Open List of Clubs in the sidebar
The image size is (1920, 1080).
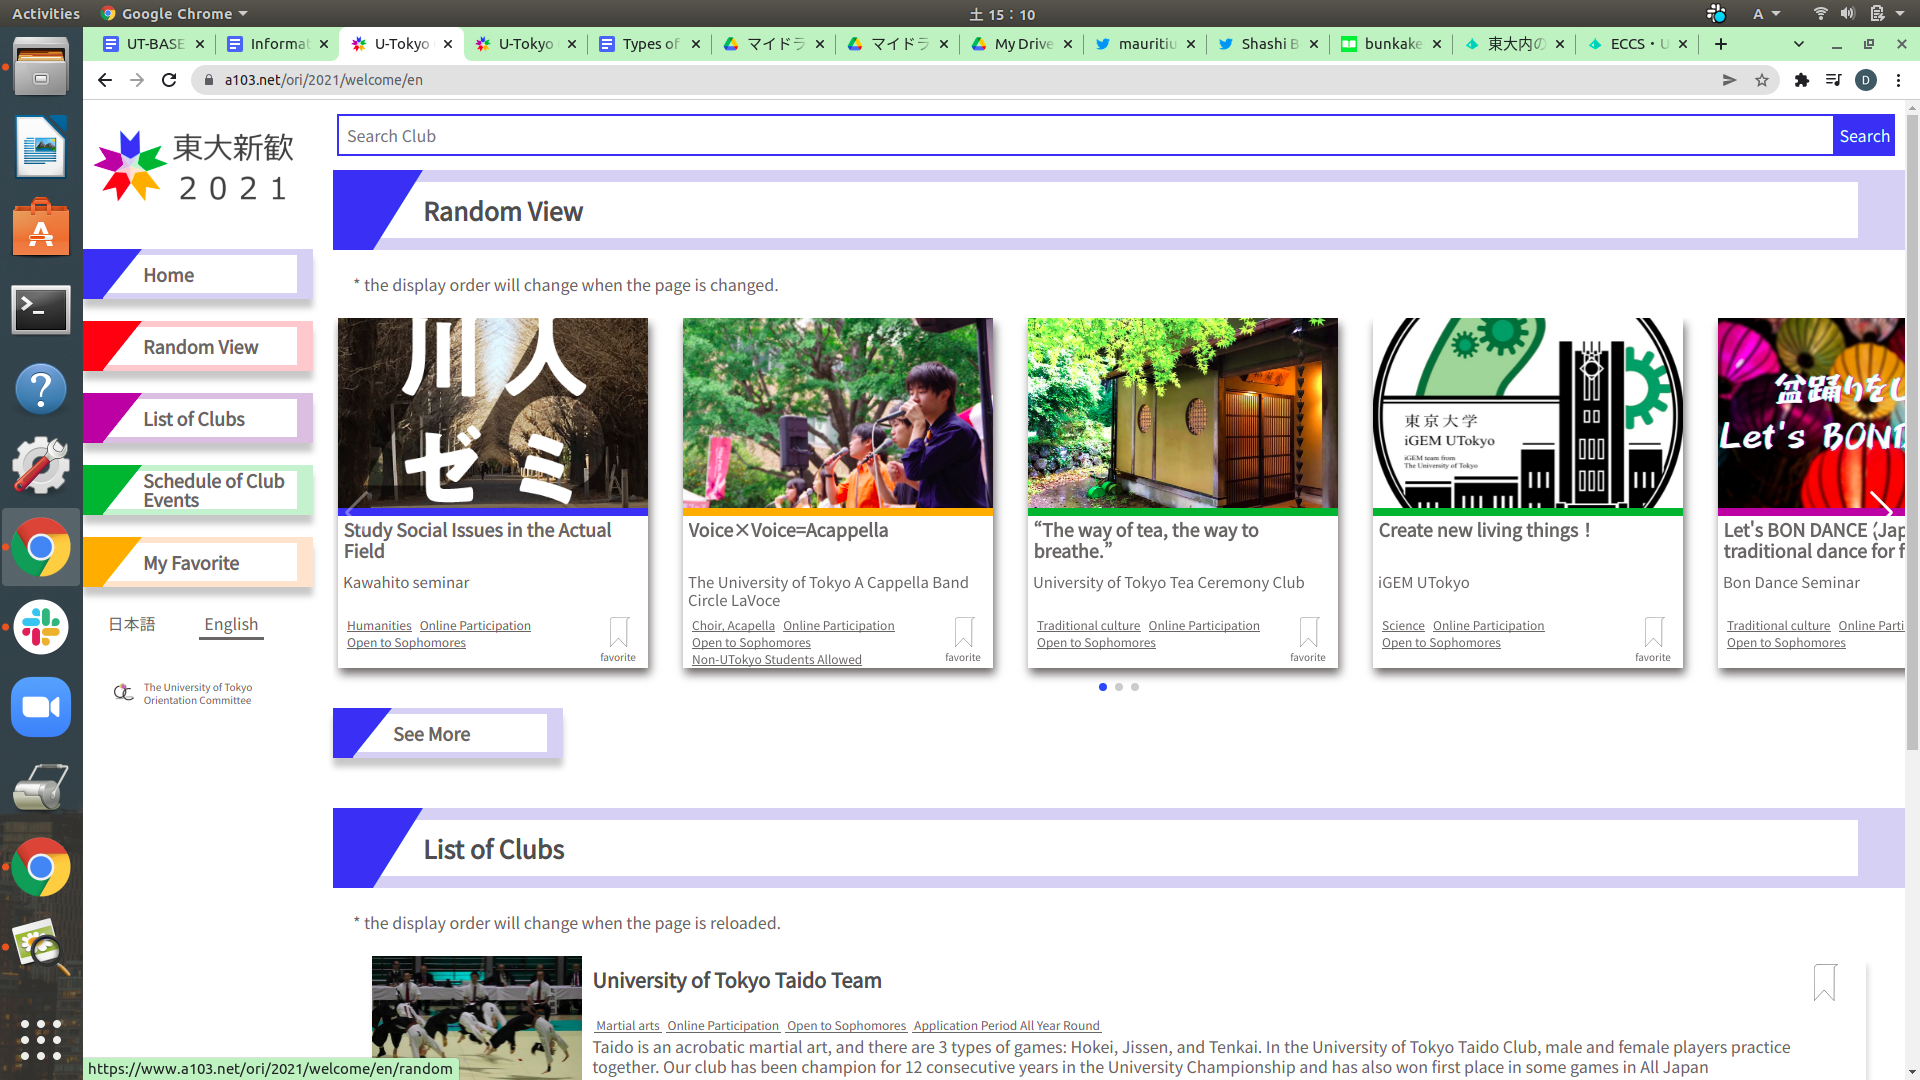198,419
